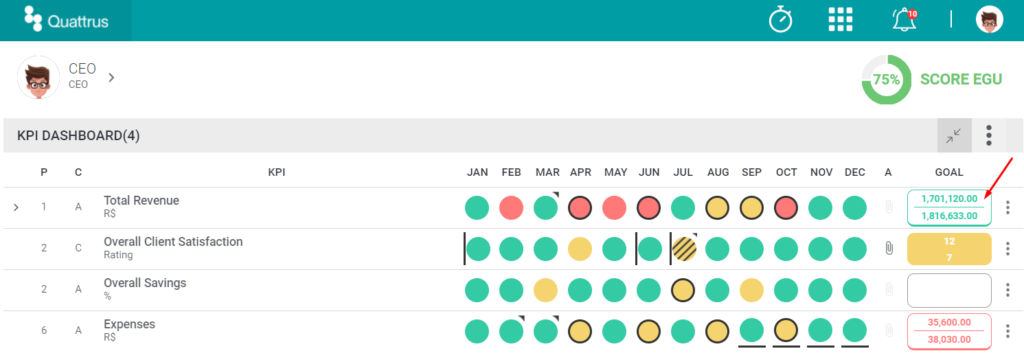Viewport: 1024px width, 362px height.
Task: Select Total Revenue February red status
Action: pos(511,208)
